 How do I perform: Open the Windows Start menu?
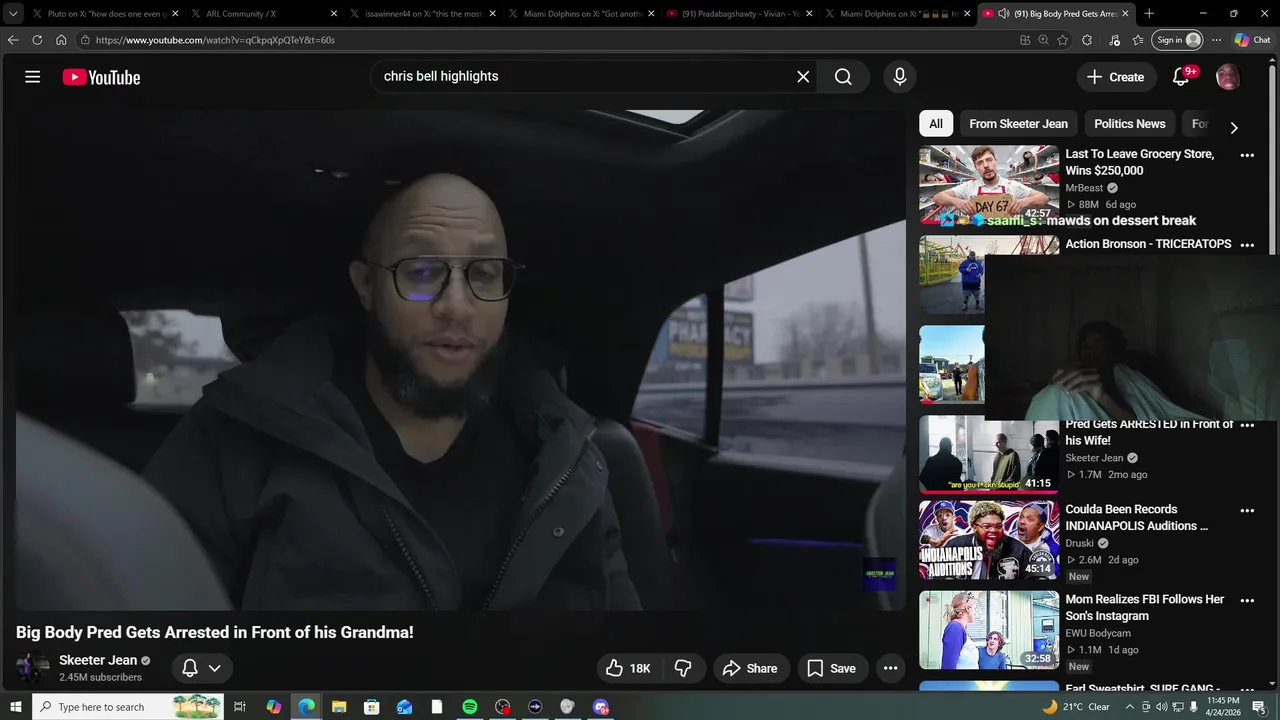tap(15, 707)
